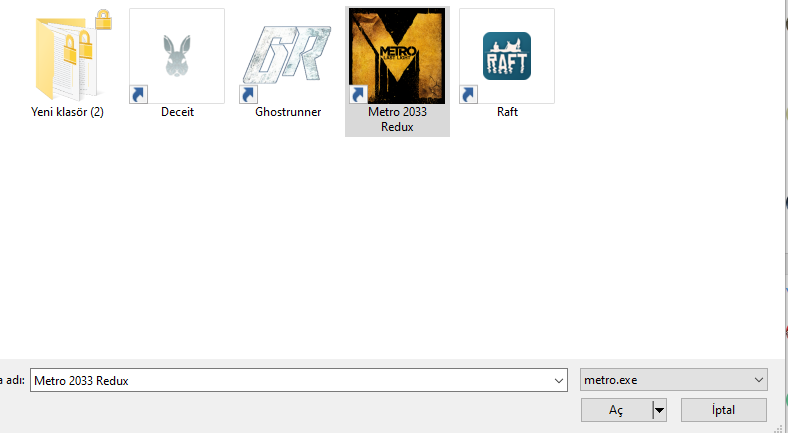Viewport: 788px width, 433px height.
Task: Open the metro.exe file type dropdown
Action: (673, 380)
